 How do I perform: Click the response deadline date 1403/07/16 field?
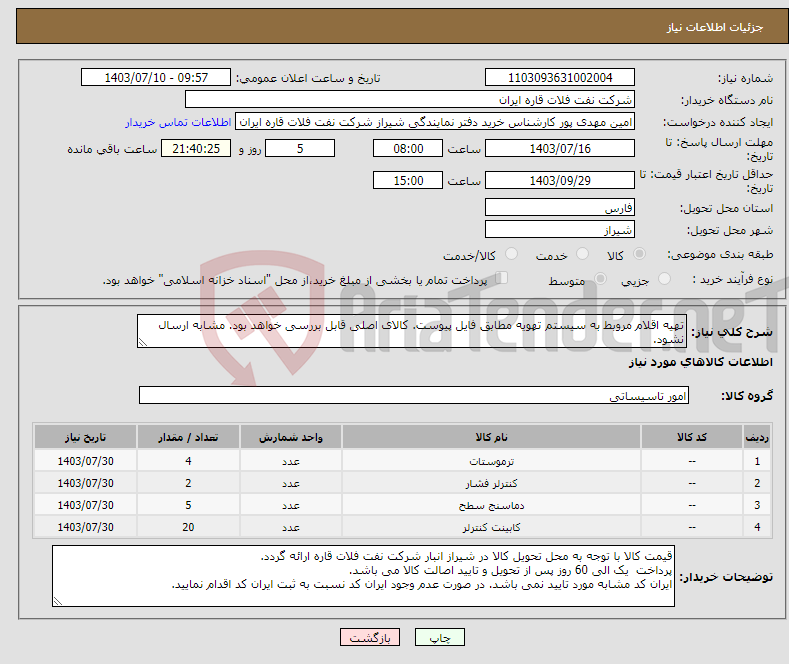(x=560, y=148)
